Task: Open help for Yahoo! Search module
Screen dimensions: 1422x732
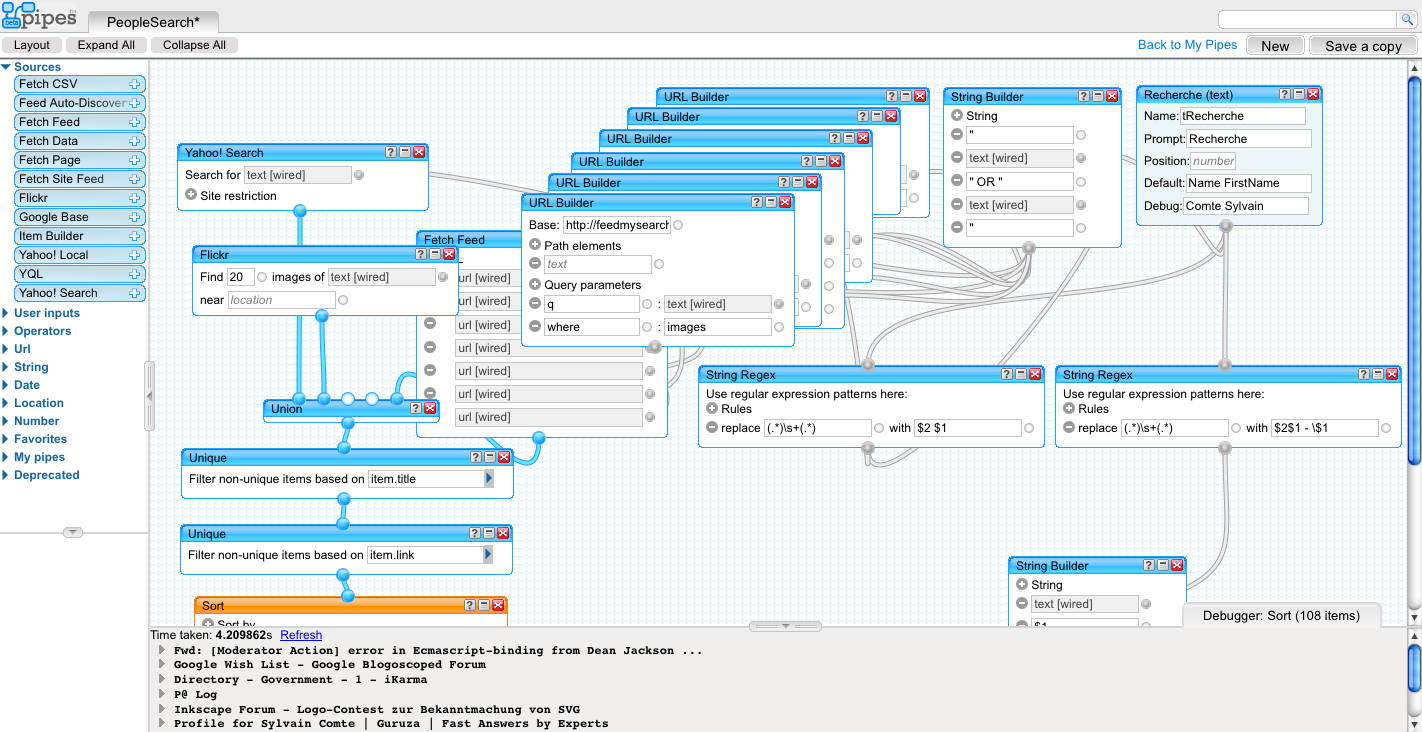Action: pyautogui.click(x=391, y=152)
